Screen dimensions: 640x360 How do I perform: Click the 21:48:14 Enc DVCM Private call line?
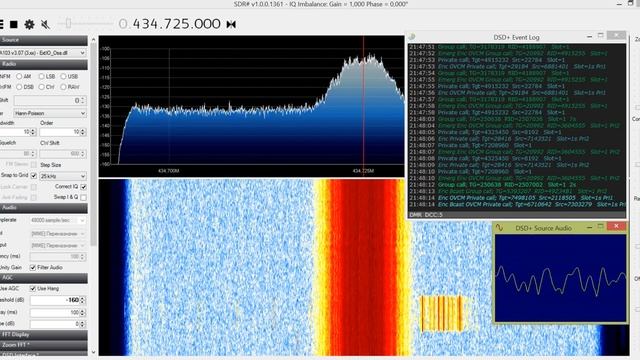511,198
